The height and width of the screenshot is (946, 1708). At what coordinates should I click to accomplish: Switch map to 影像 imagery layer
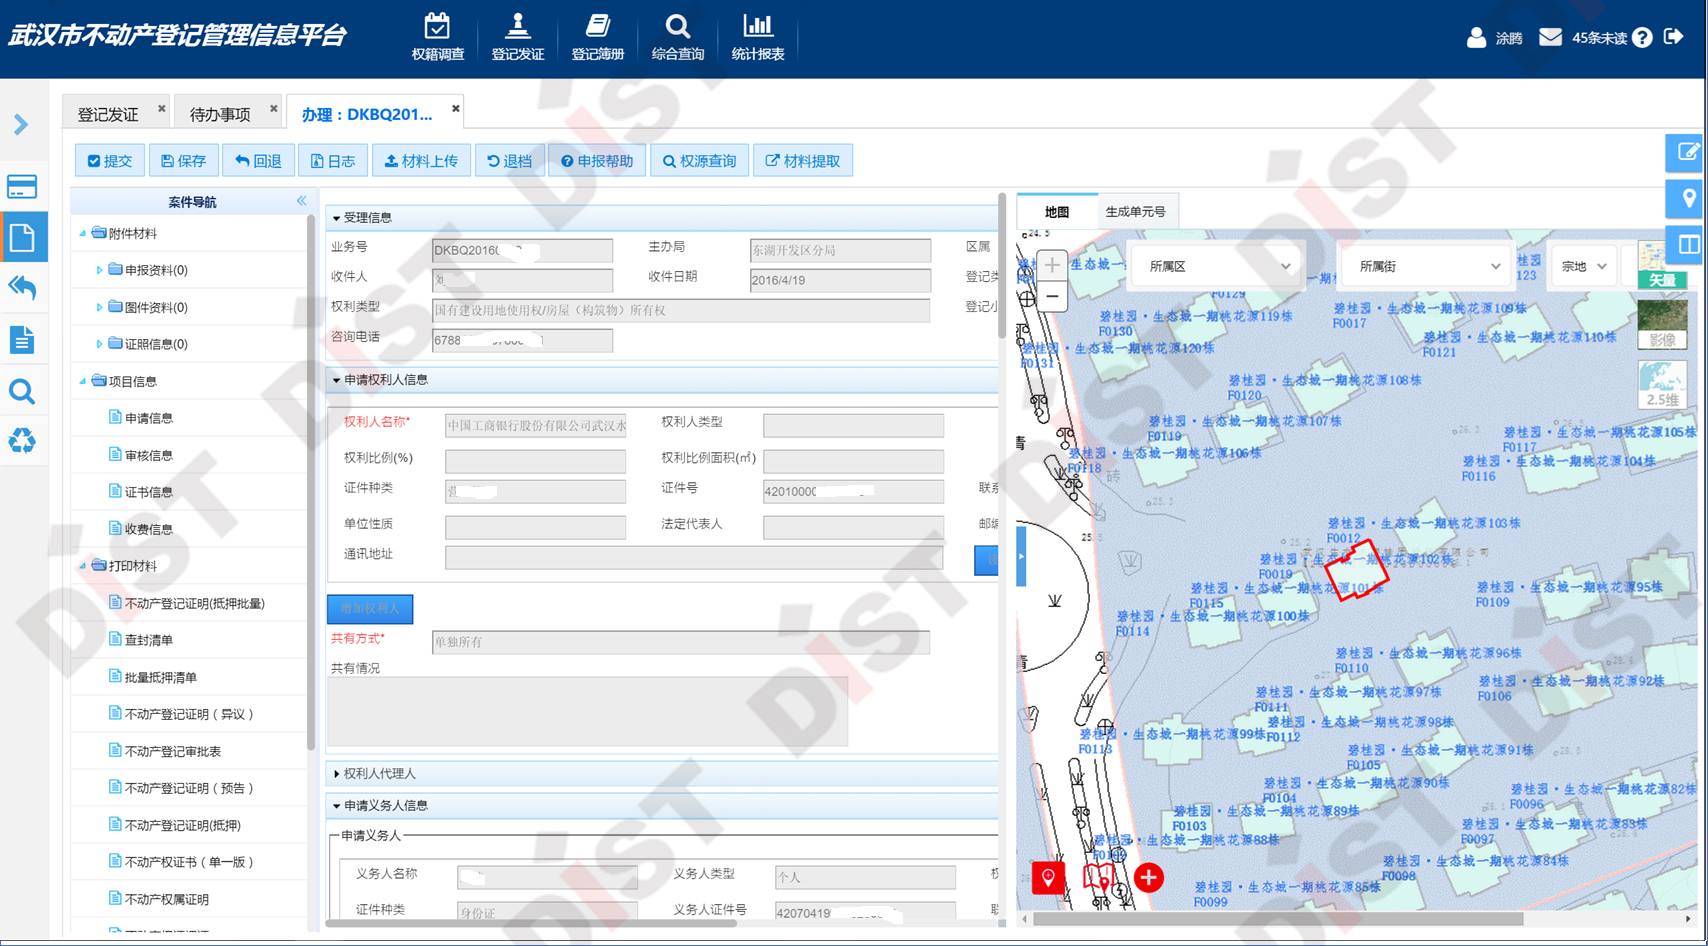point(1662,325)
